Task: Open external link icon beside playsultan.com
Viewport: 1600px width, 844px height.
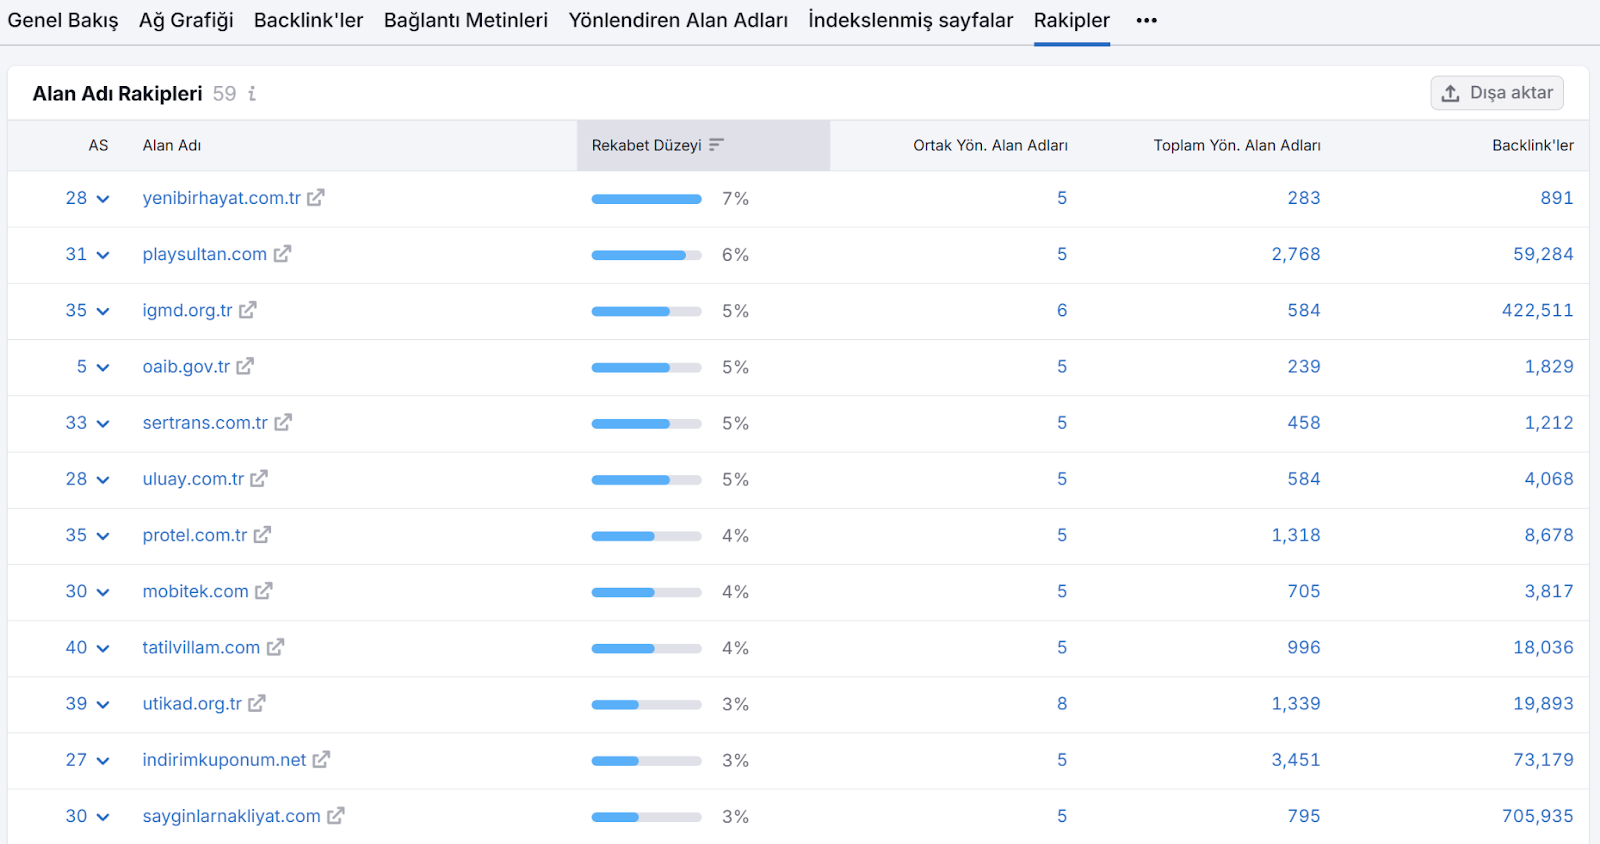Action: 283,254
